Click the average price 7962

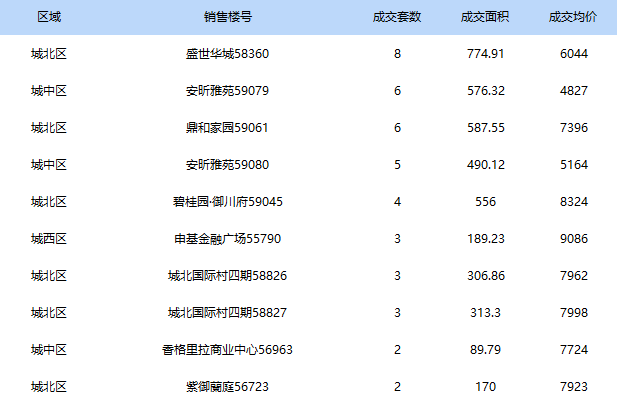[x=574, y=276]
